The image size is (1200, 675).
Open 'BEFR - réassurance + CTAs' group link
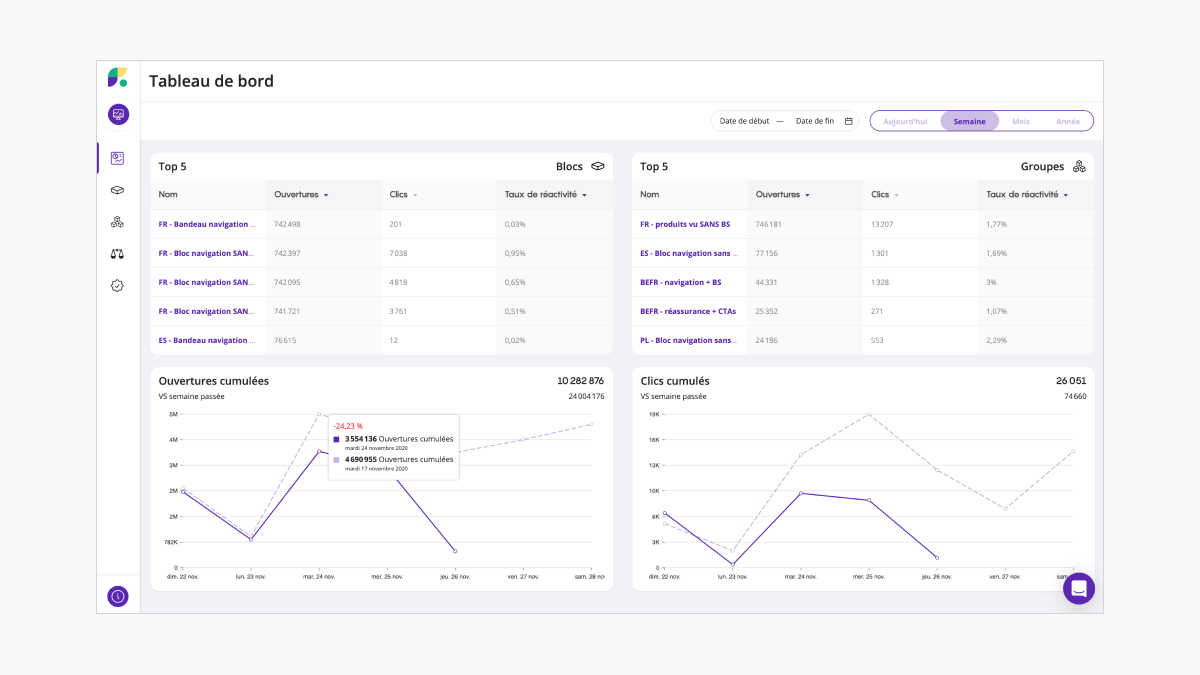click(688, 311)
